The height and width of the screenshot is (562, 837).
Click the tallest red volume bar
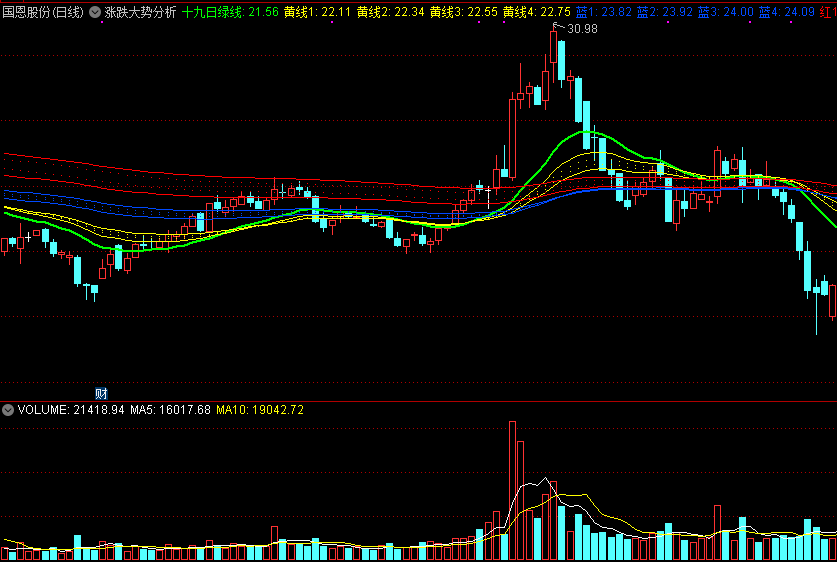coord(512,490)
